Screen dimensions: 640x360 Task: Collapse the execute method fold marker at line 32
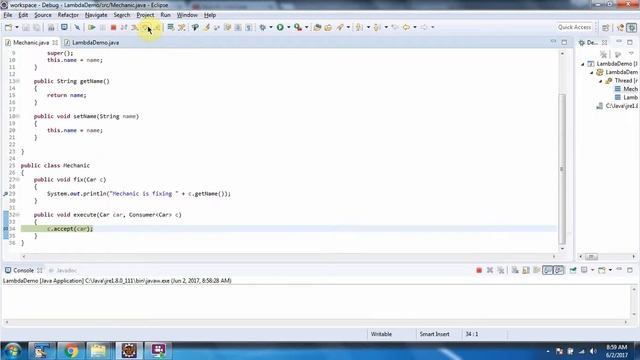pos(18,215)
